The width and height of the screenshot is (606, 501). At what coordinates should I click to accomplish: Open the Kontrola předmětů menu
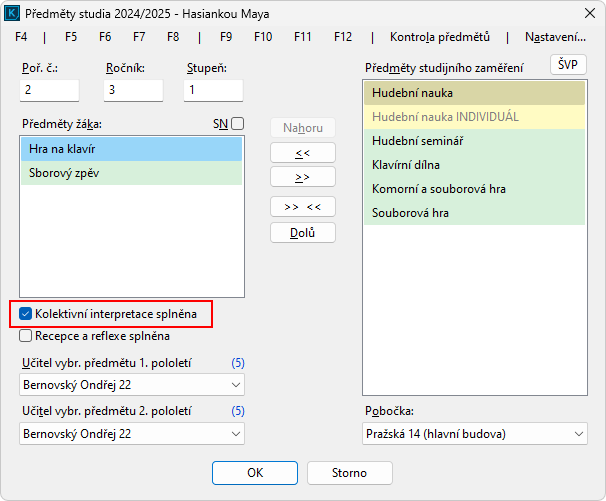[439, 37]
